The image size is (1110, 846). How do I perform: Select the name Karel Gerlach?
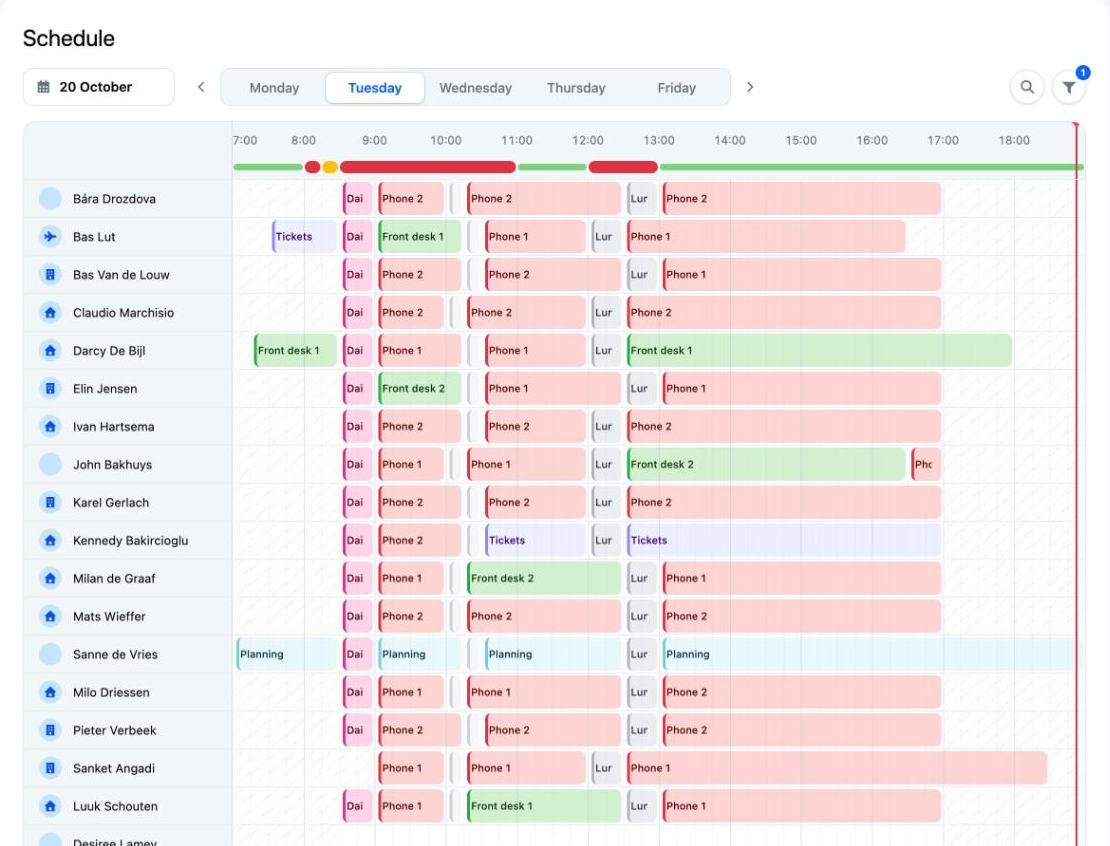point(111,503)
